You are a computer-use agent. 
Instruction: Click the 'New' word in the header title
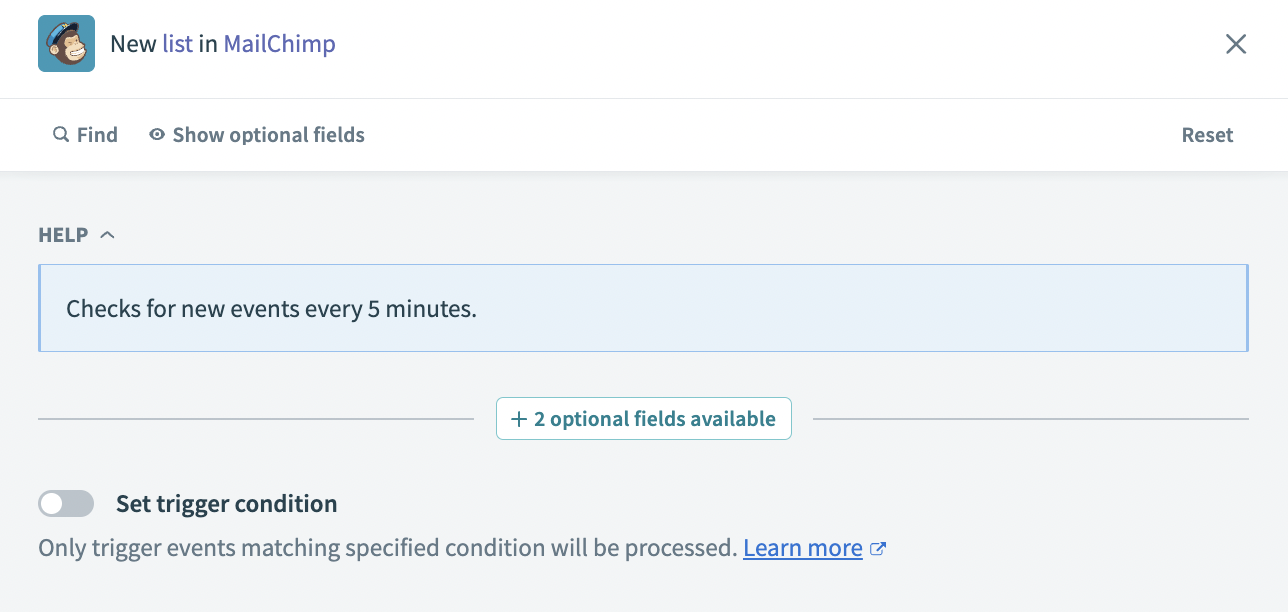coord(133,44)
